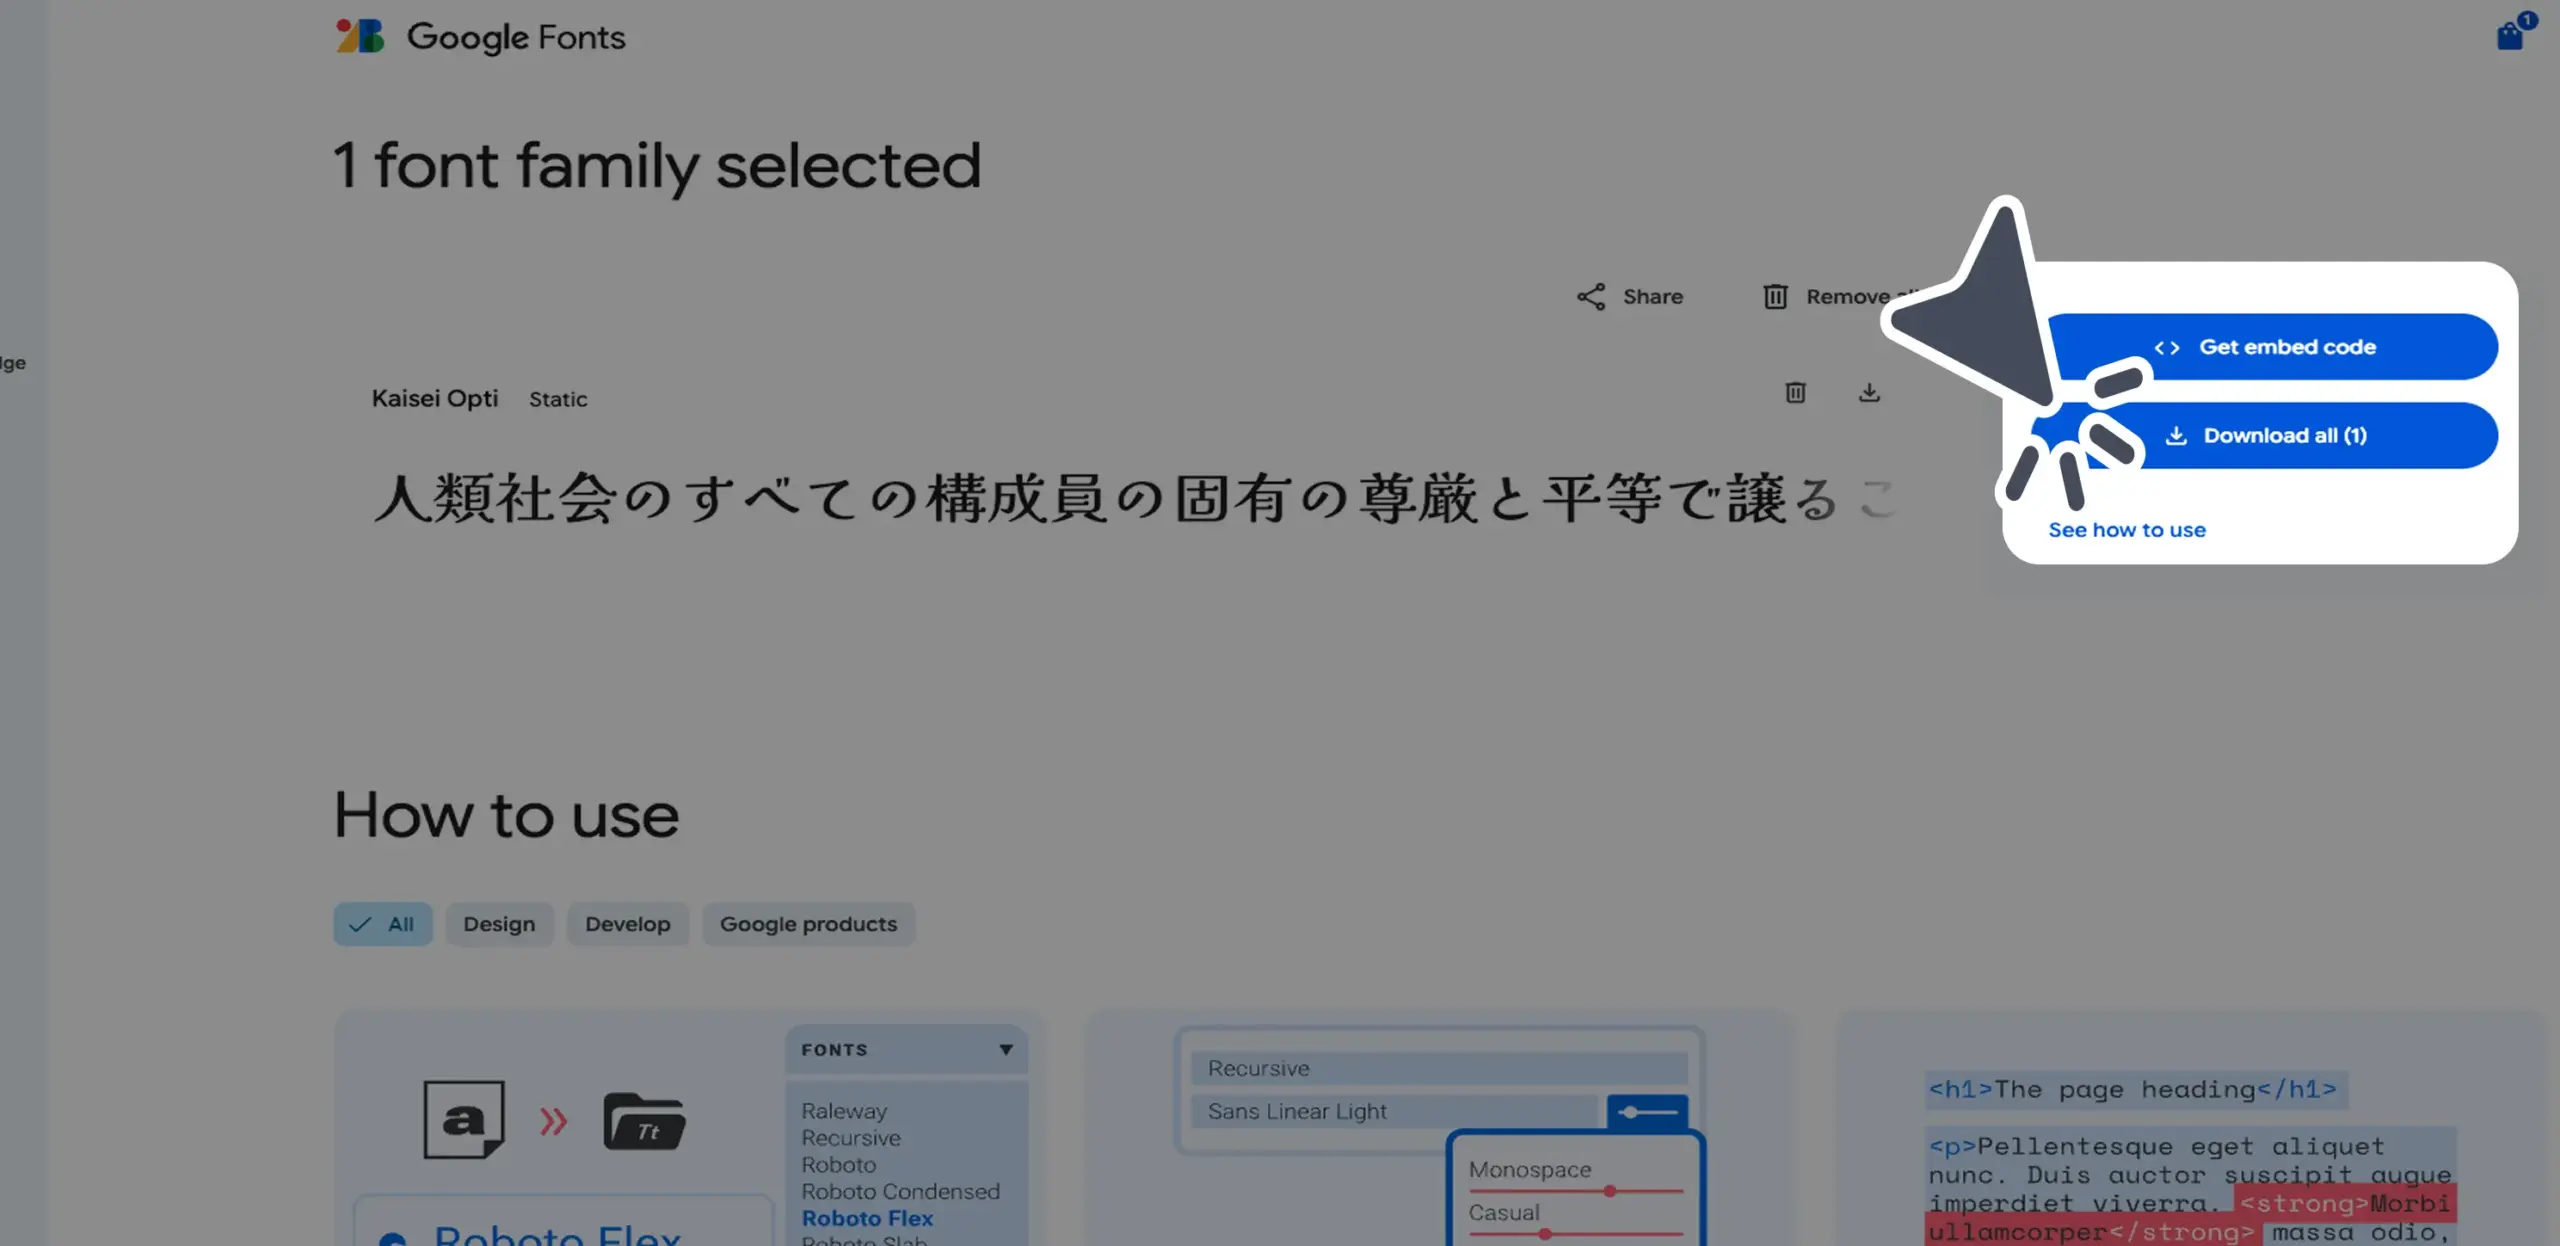Click the Google Fonts logo

point(360,37)
